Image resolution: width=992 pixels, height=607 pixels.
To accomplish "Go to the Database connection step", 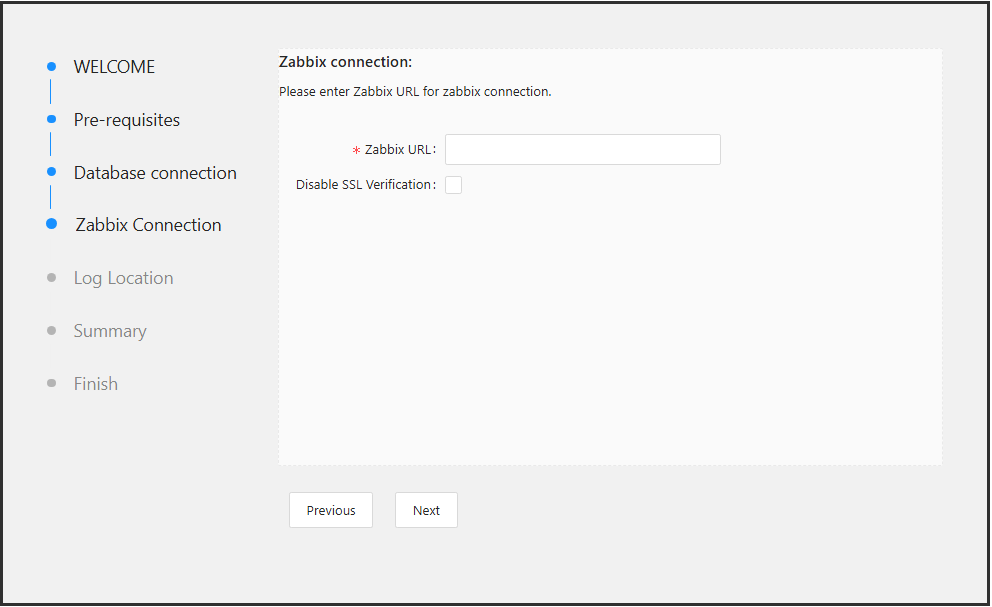I will pyautogui.click(x=155, y=172).
